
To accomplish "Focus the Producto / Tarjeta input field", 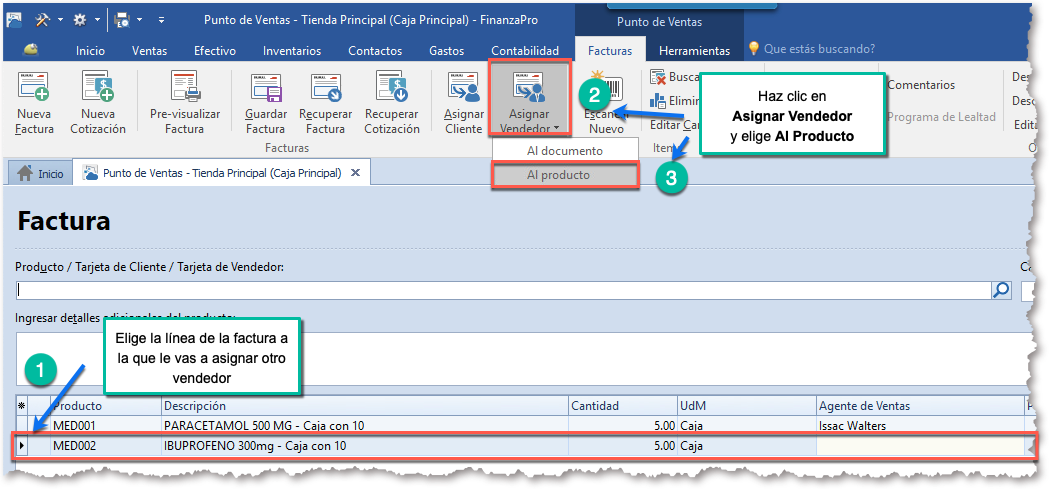I will (503, 290).
